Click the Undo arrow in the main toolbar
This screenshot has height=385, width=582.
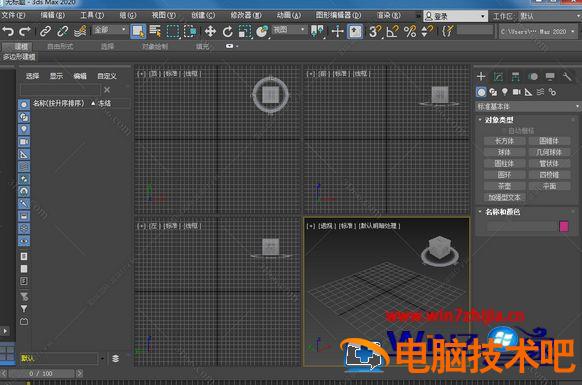click(8, 31)
